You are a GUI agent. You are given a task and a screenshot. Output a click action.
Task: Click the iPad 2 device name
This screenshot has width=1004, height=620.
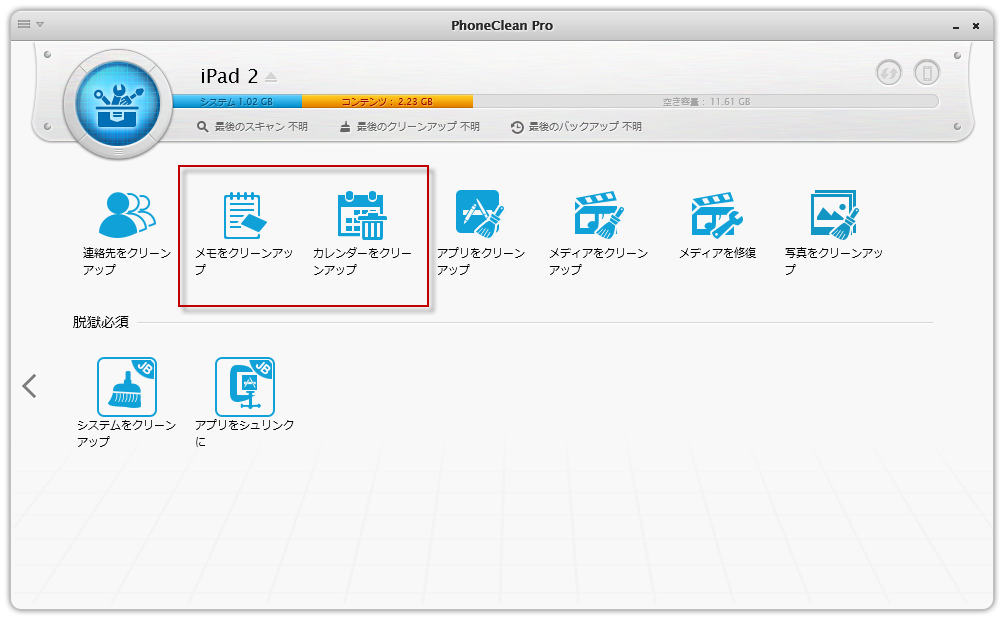click(x=229, y=76)
